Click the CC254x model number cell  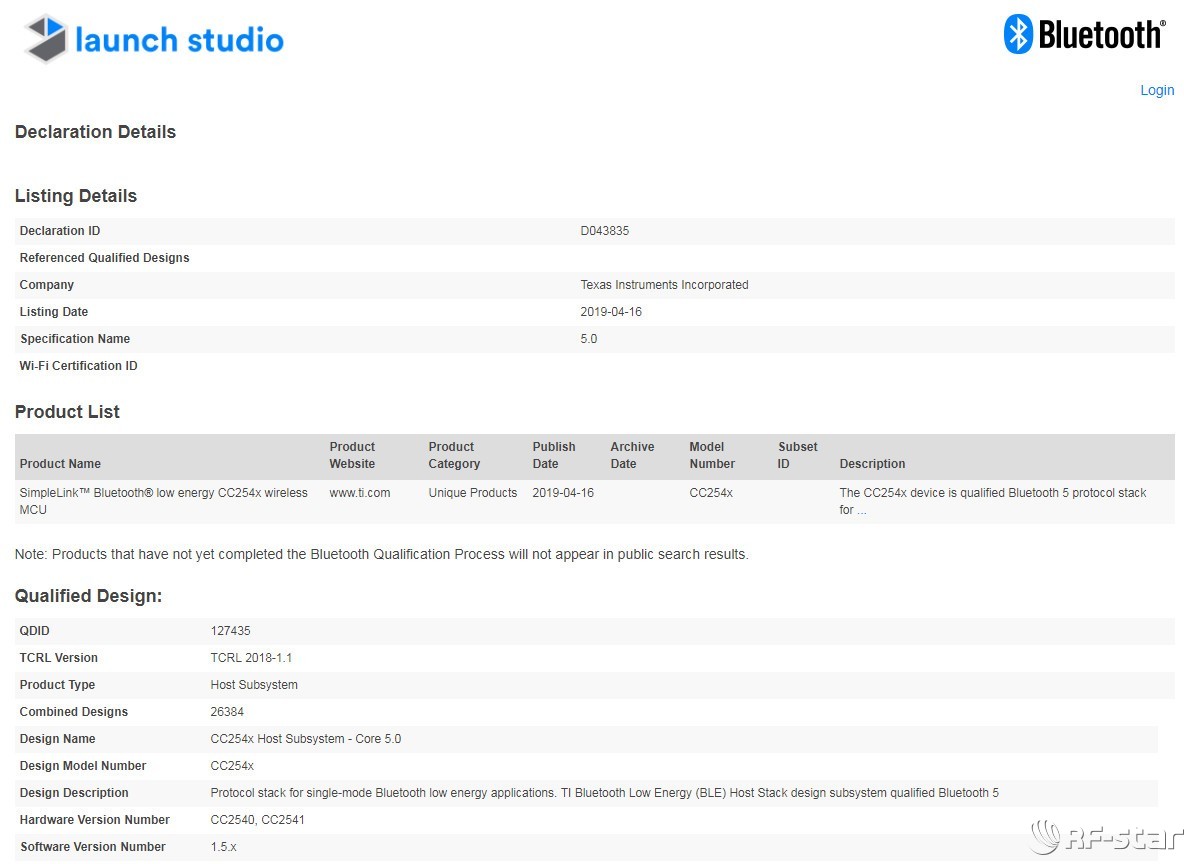(x=711, y=493)
